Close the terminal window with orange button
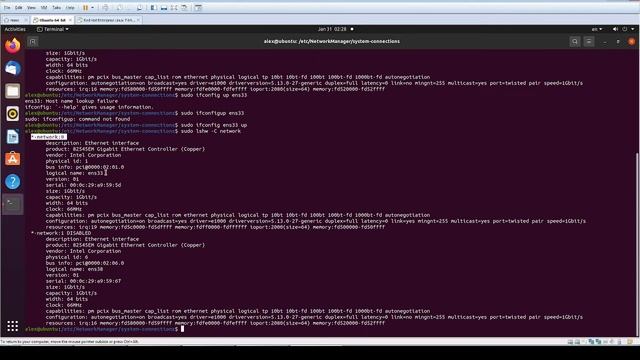Viewport: 640px width, 360px height. (631, 41)
